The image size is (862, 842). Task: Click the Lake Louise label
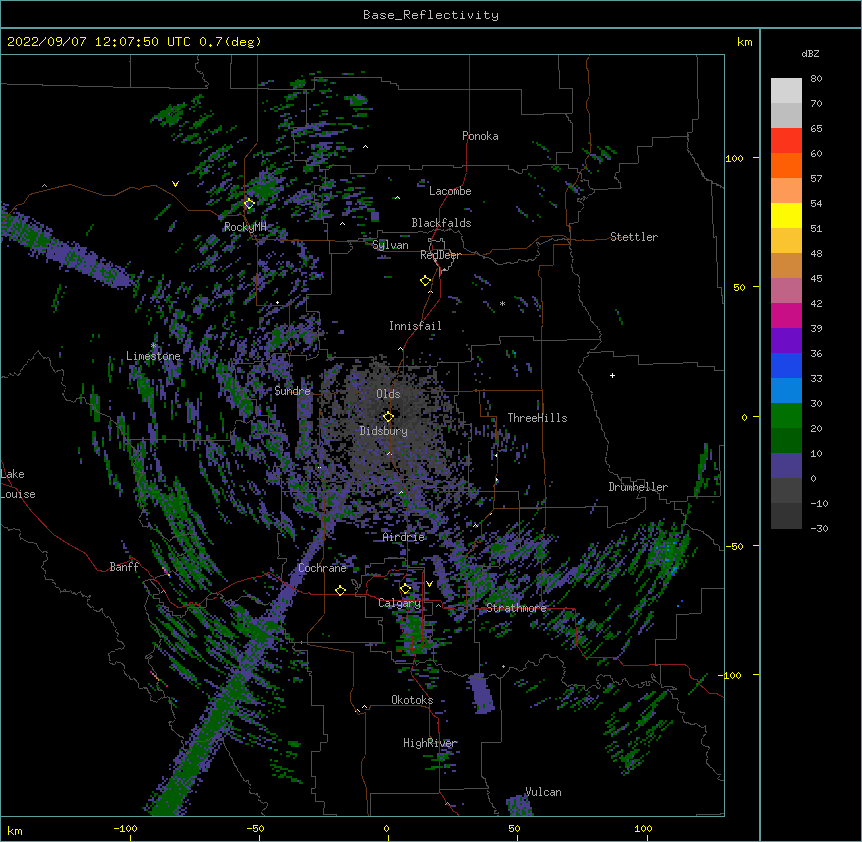pyautogui.click(x=18, y=484)
